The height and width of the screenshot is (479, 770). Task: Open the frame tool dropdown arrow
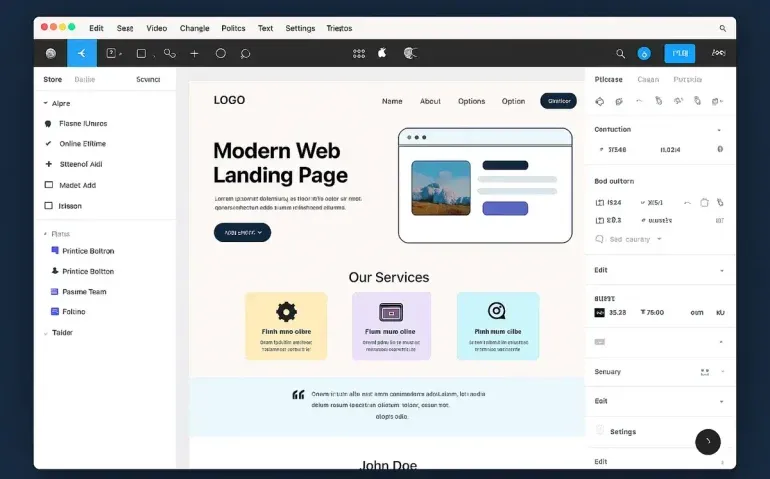pos(120,54)
